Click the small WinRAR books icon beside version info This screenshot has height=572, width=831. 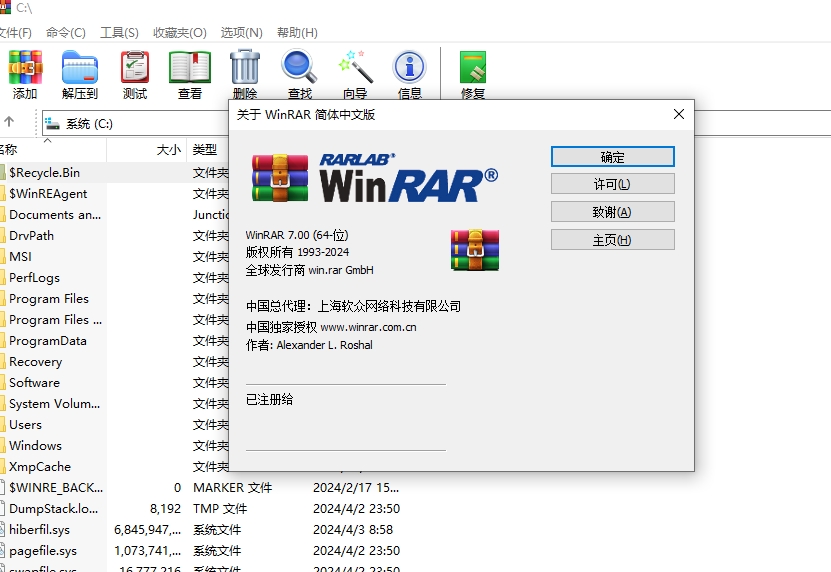click(x=475, y=250)
